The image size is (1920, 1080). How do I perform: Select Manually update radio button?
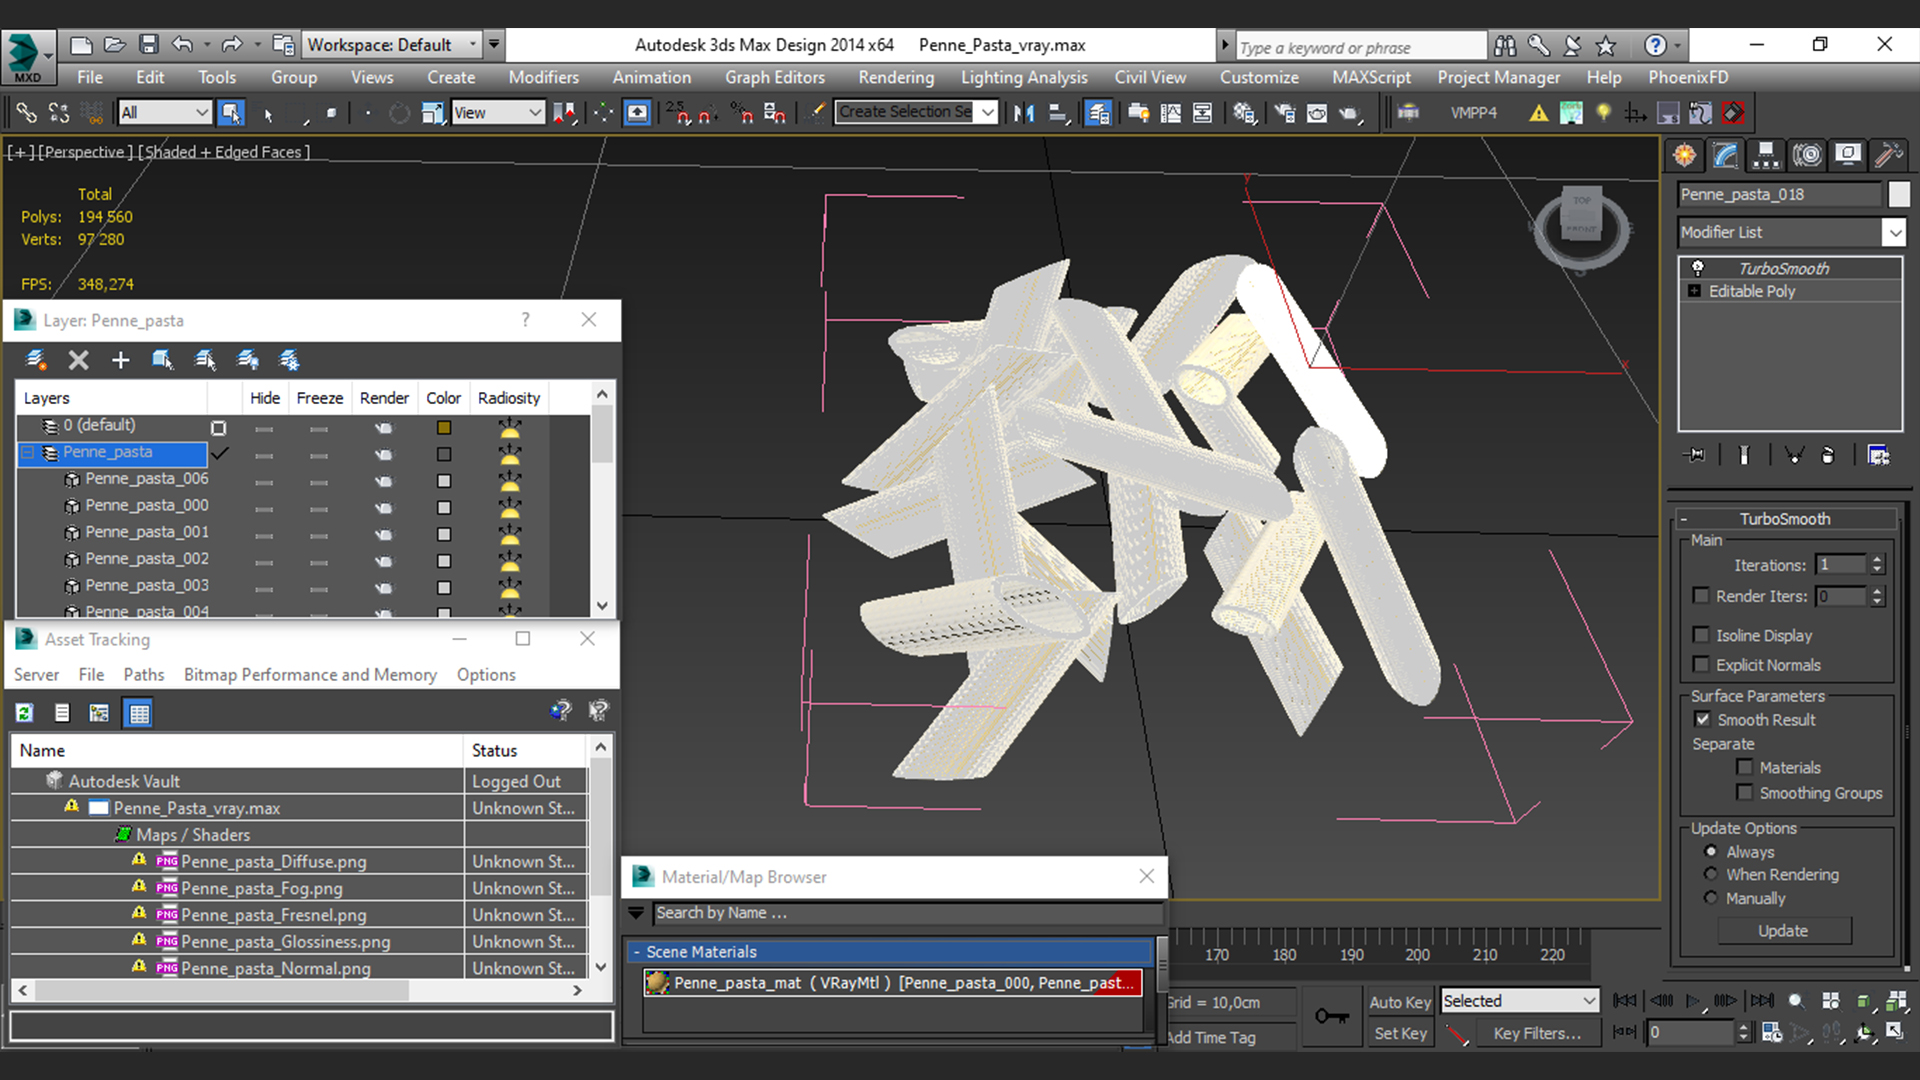pyautogui.click(x=1711, y=899)
